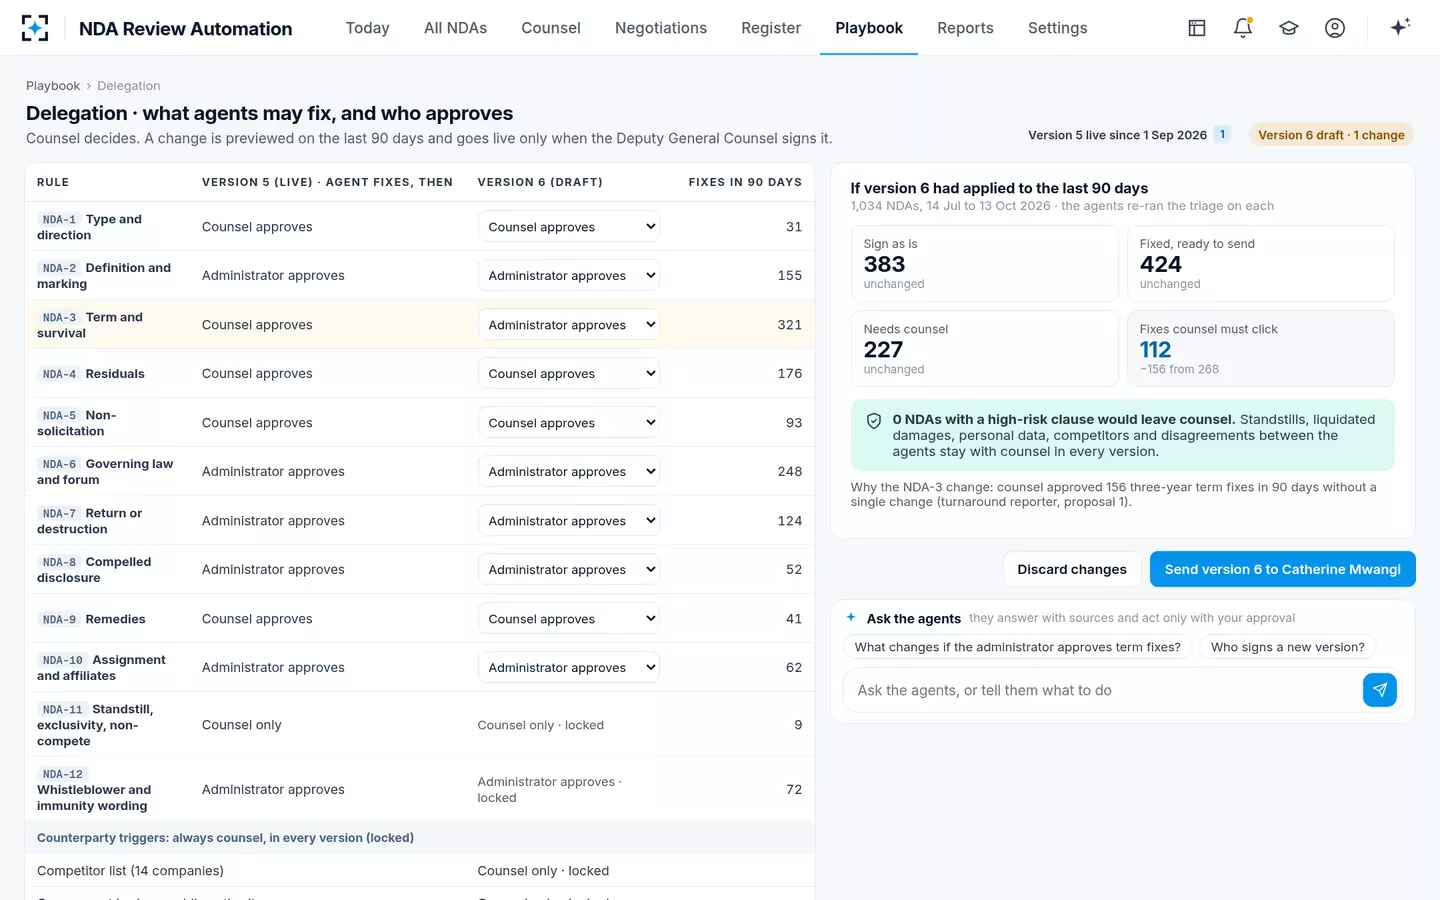Open the user account icon
Image resolution: width=1440 pixels, height=900 pixels.
pyautogui.click(x=1335, y=28)
